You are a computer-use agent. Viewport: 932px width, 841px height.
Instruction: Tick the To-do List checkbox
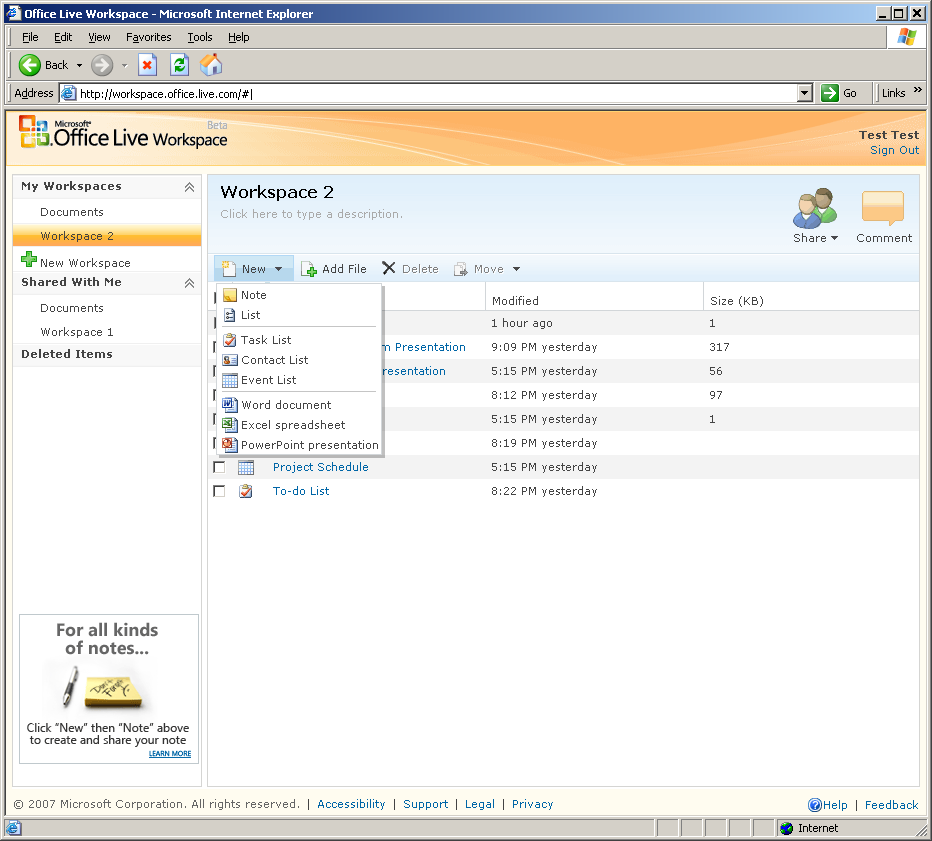point(219,491)
